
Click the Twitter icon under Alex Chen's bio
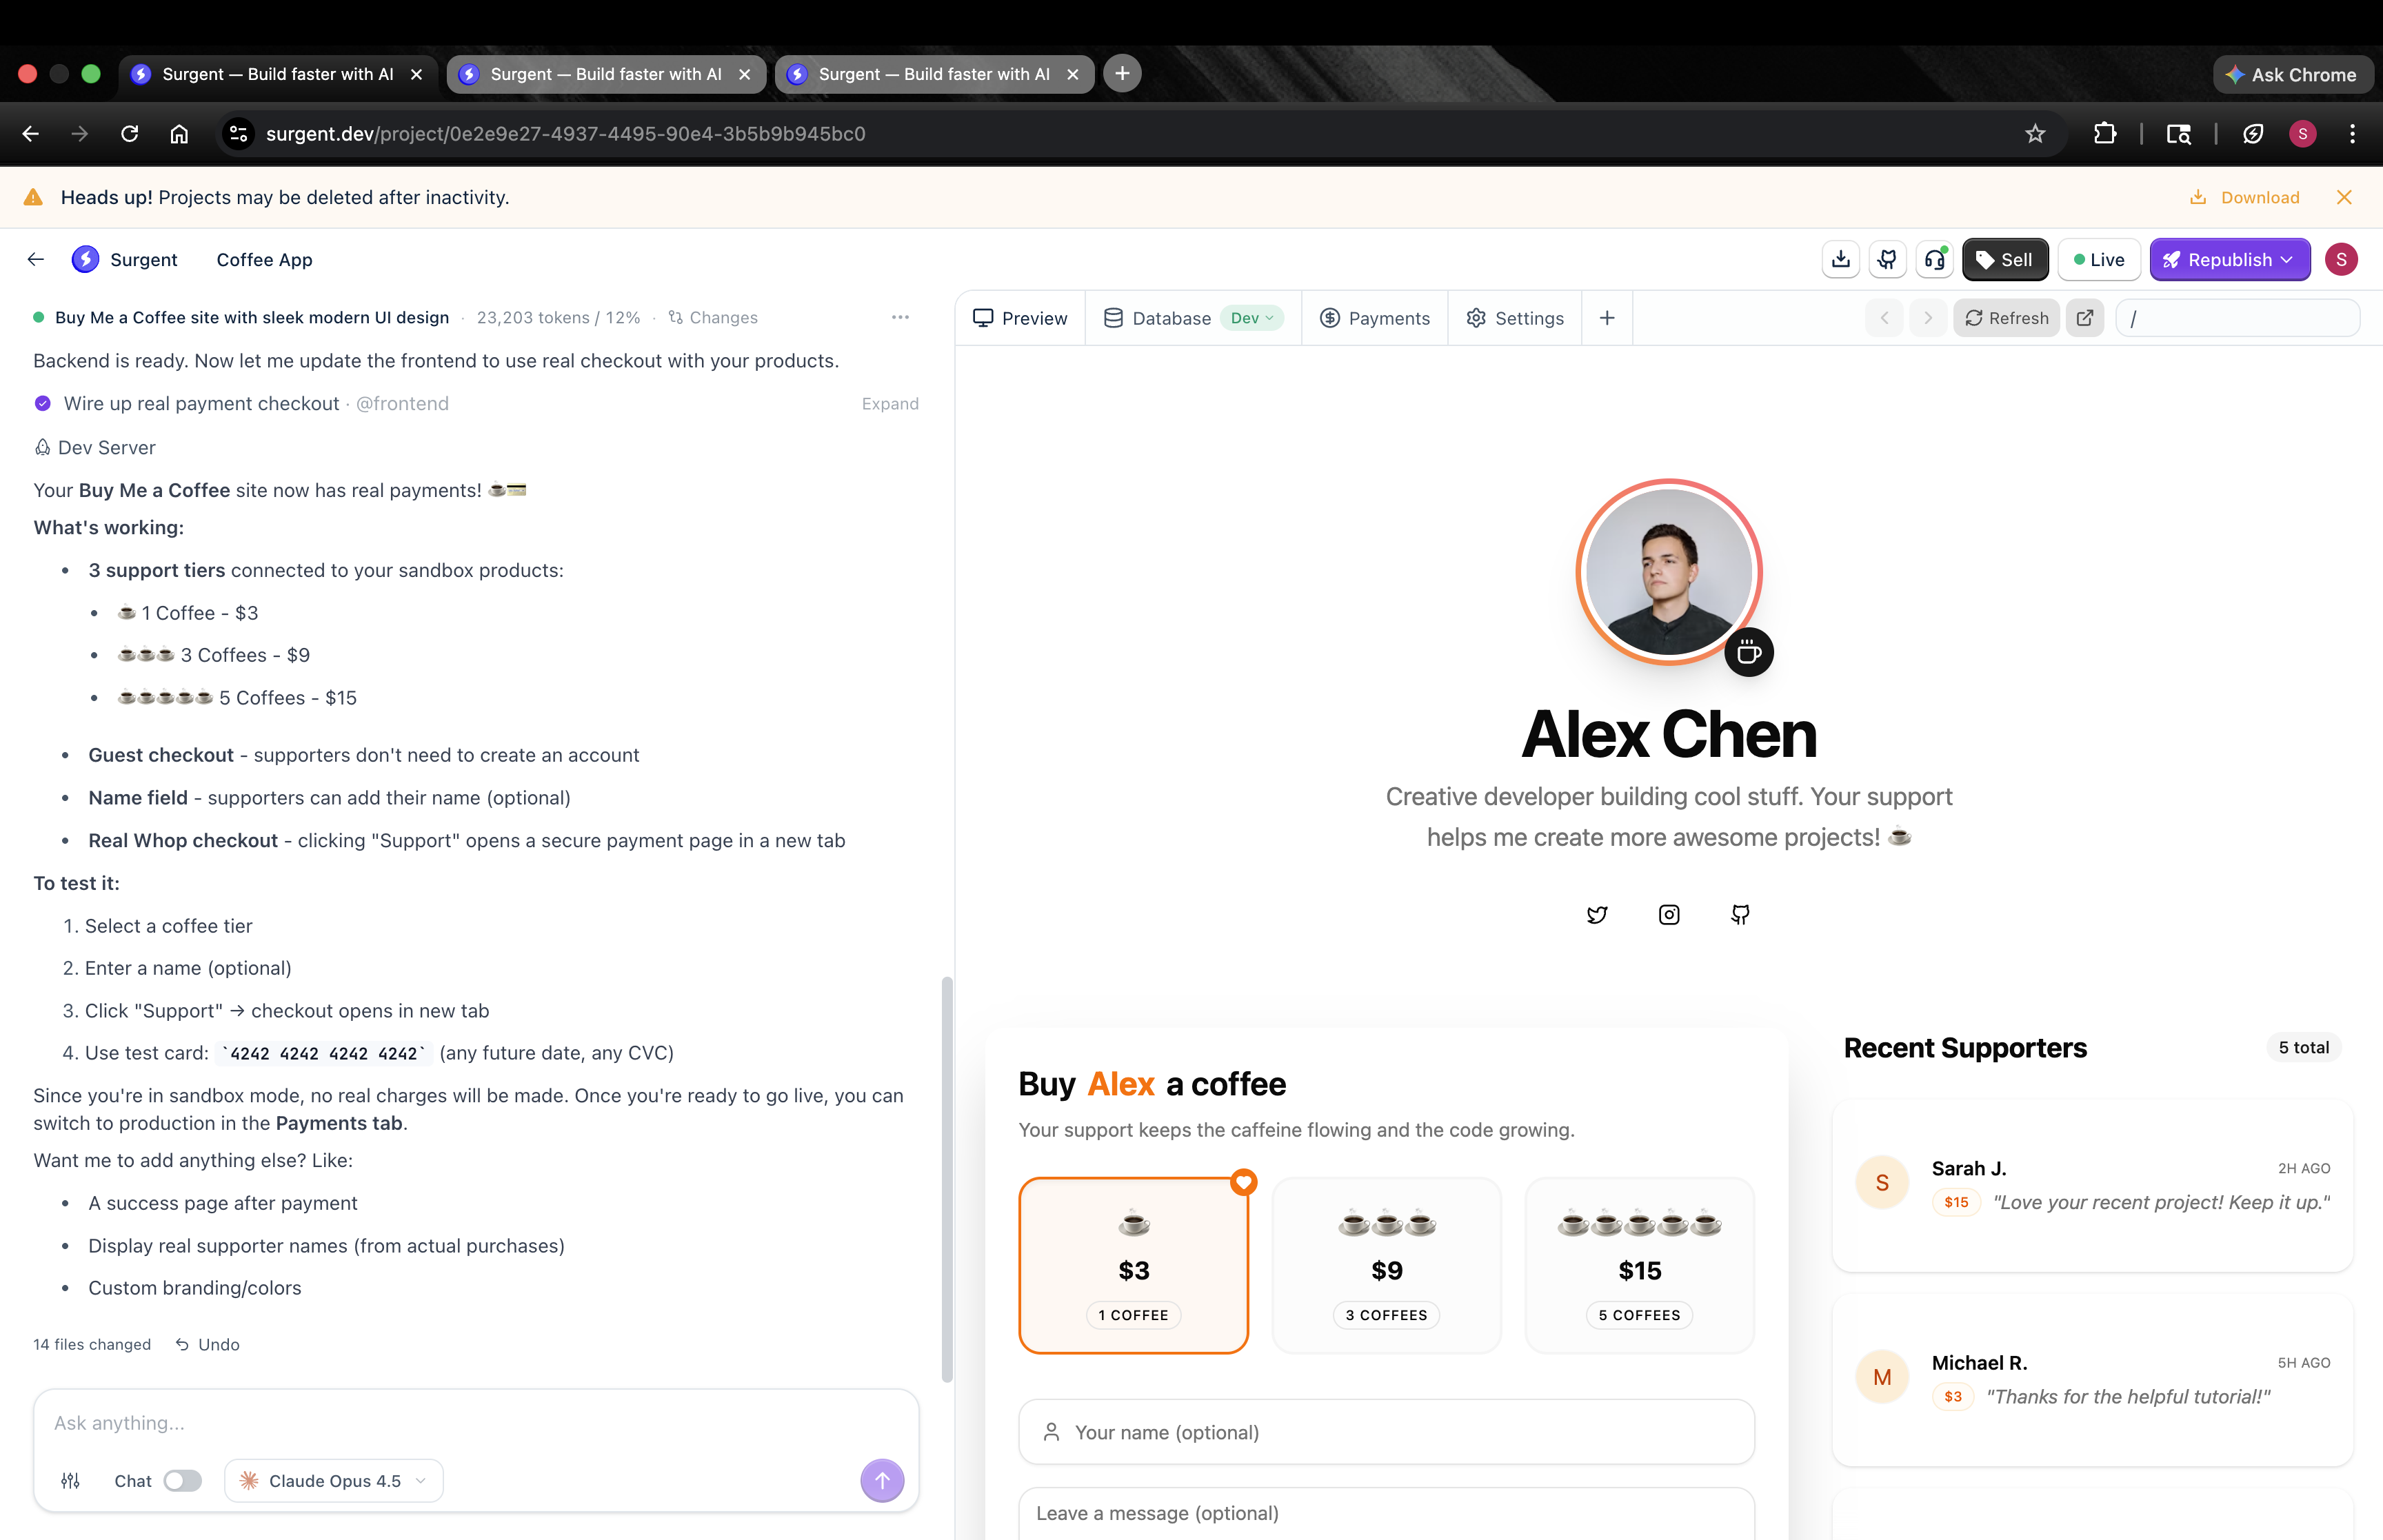click(1597, 914)
